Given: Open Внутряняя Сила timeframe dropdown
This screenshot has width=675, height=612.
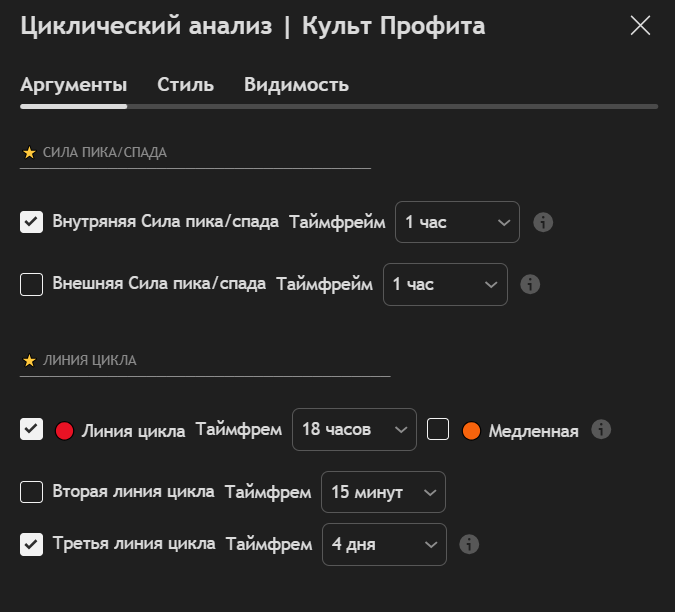Looking at the screenshot, I should (x=457, y=222).
